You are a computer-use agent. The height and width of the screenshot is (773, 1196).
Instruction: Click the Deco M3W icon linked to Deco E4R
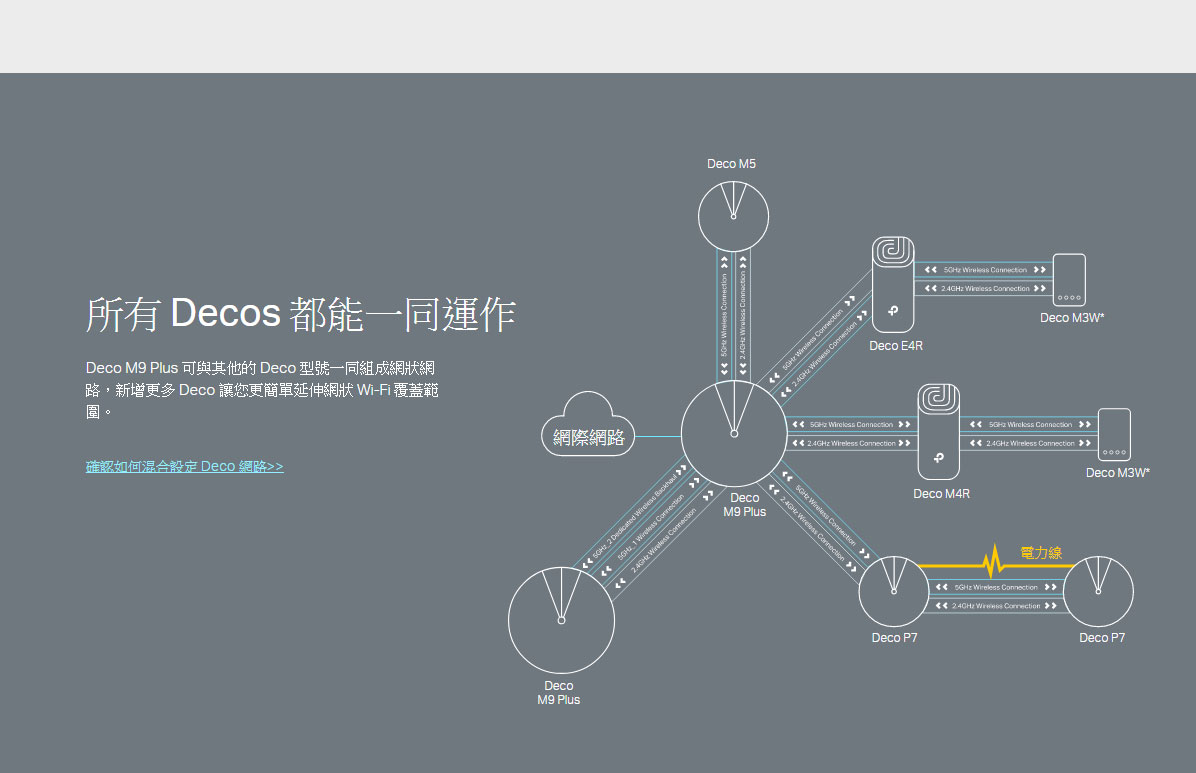pyautogui.click(x=1069, y=279)
